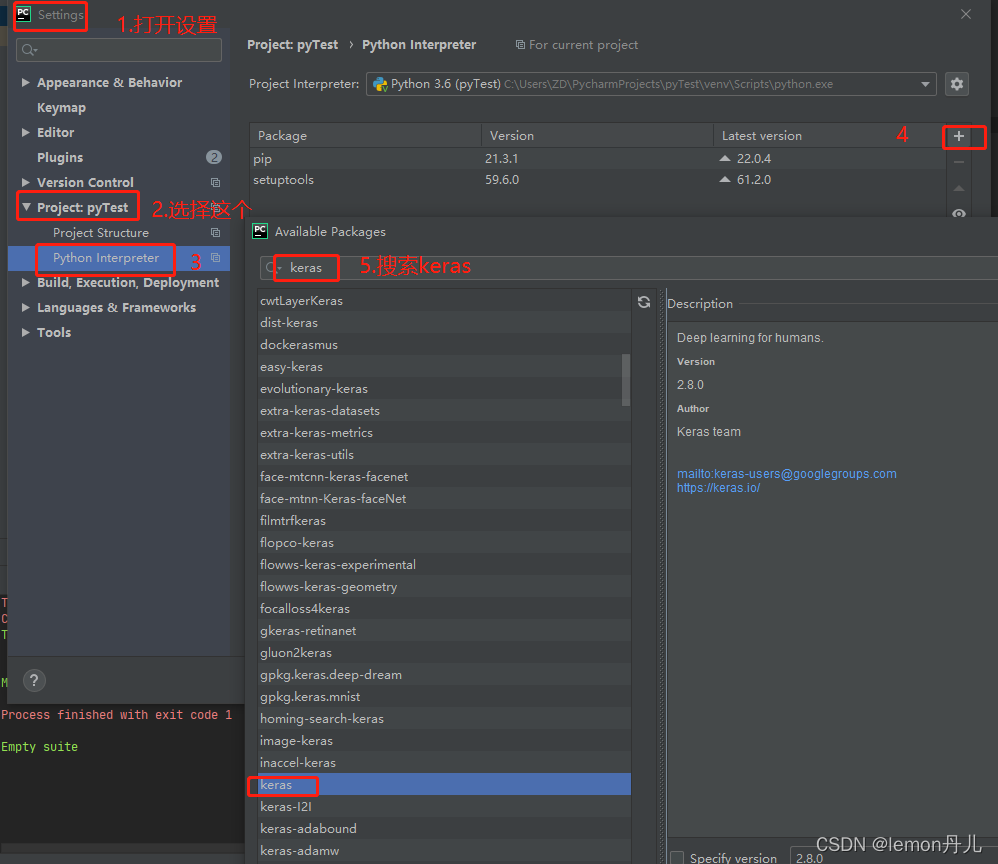This screenshot has width=998, height=864.
Task: Click Project Structure project-level icon
Action: click(x=215, y=233)
